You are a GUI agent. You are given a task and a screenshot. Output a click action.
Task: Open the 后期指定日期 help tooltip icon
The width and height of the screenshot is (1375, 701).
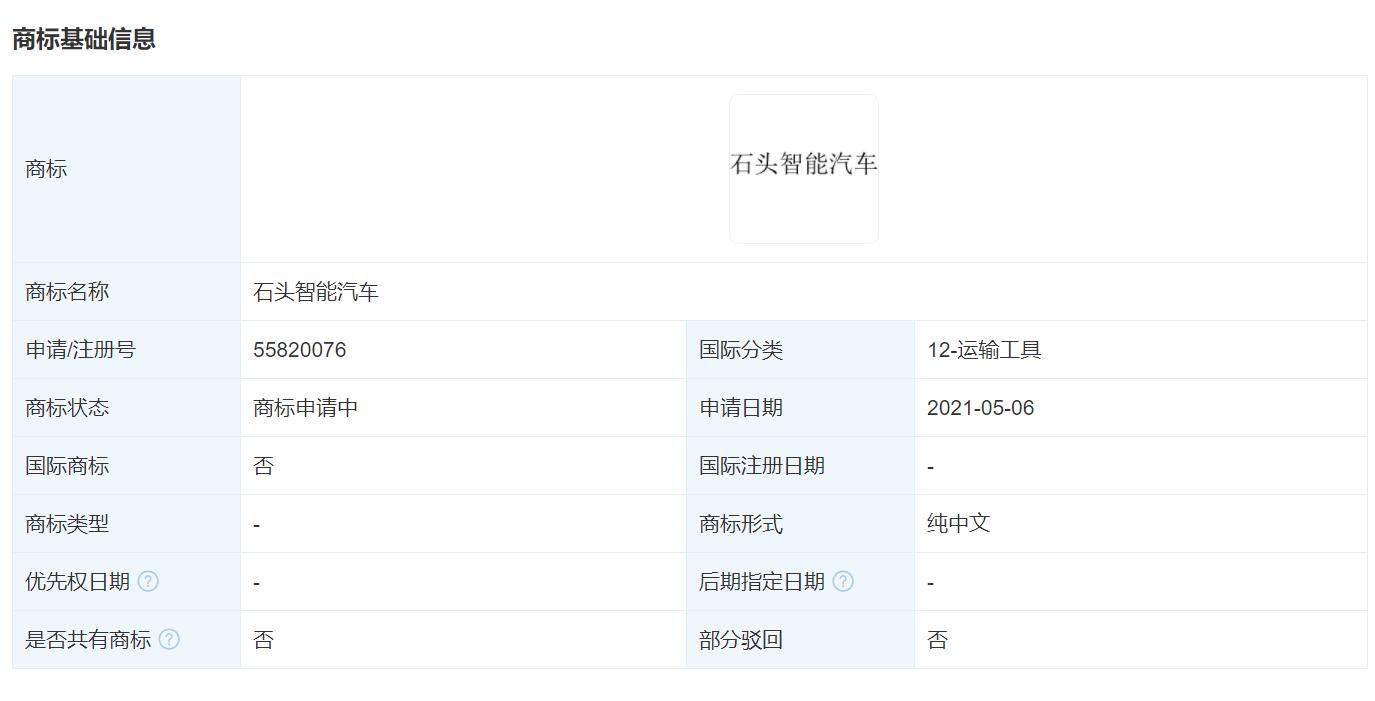point(842,581)
